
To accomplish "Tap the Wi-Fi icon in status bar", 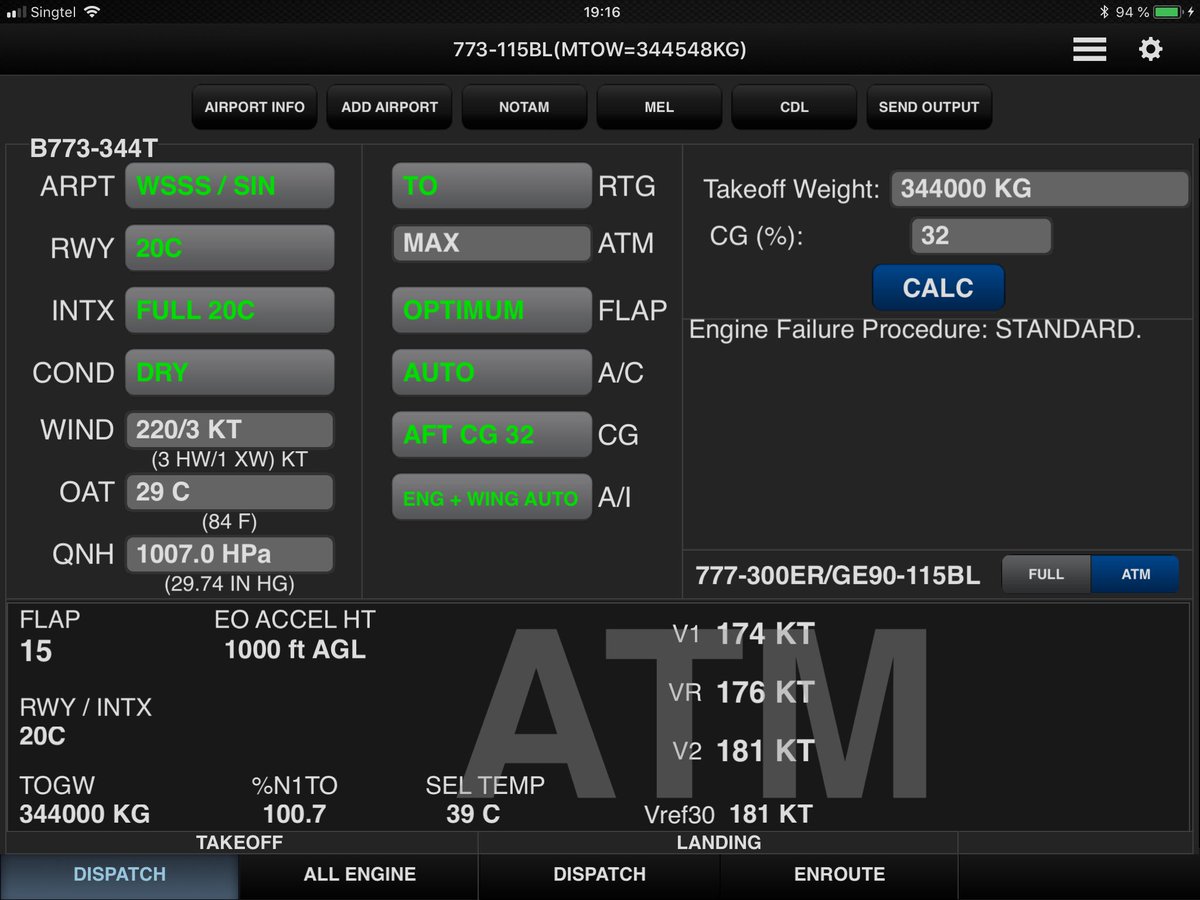I will [x=92, y=12].
